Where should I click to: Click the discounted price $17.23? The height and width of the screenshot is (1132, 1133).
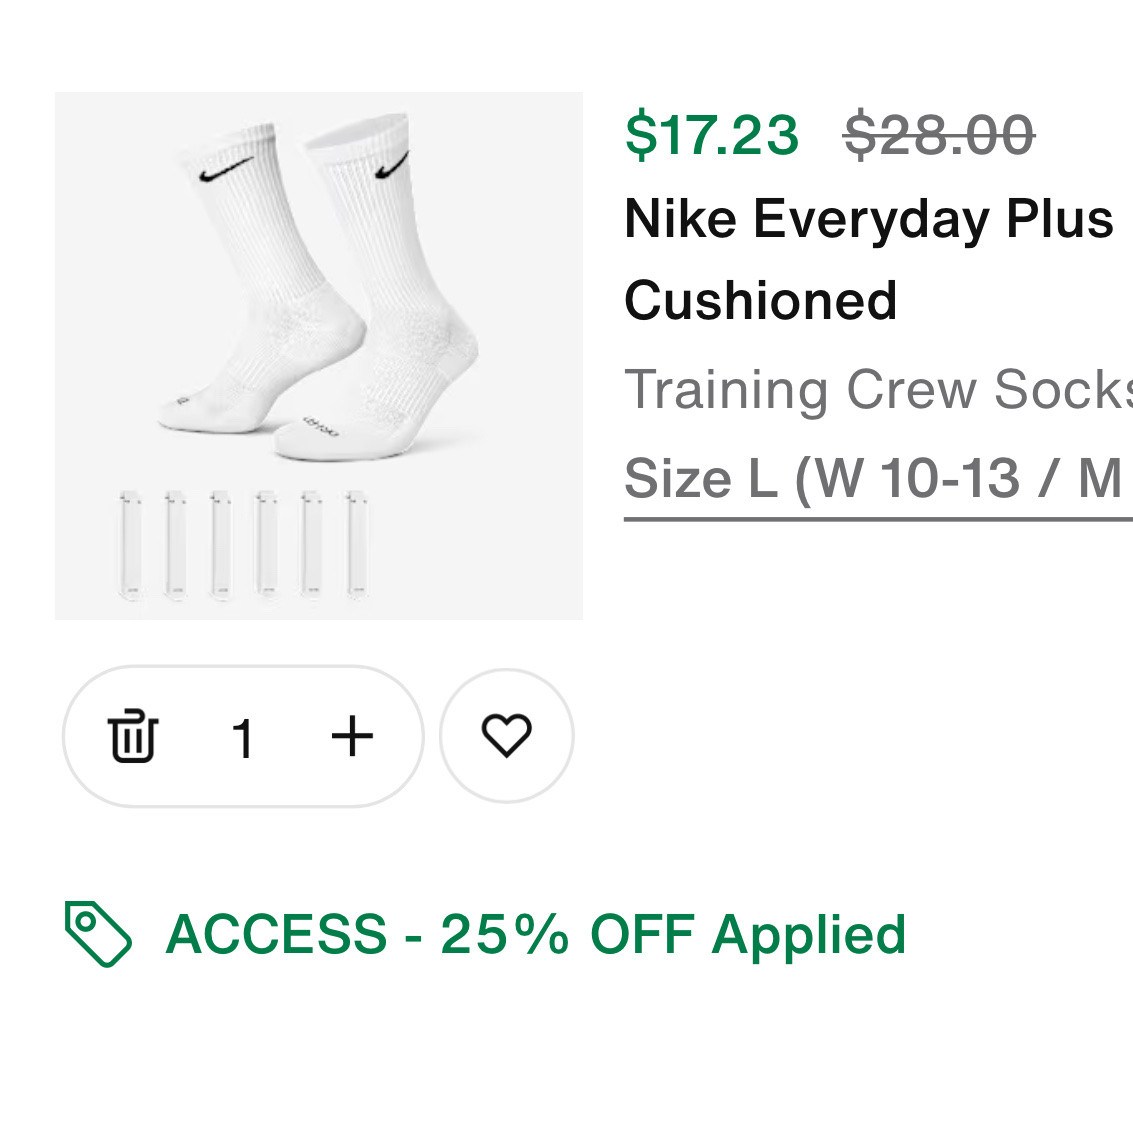(x=711, y=136)
